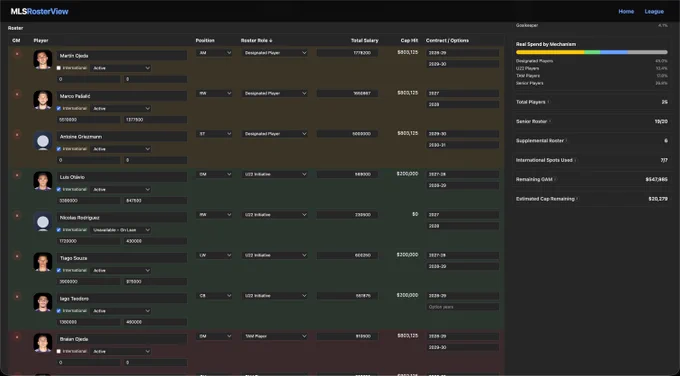This screenshot has height=376, width=680.
Task: Open Marco Pašalić's Roster Role dropdown
Action: (275, 93)
